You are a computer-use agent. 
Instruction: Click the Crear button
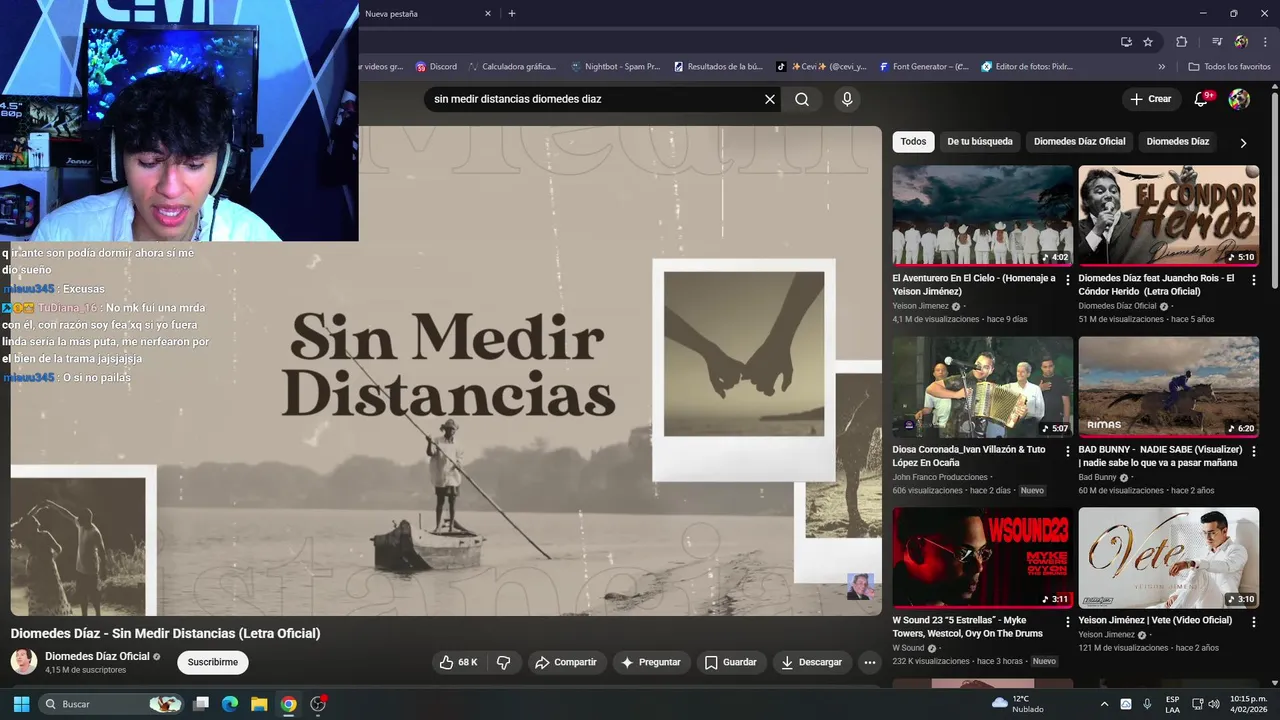[x=1150, y=99]
